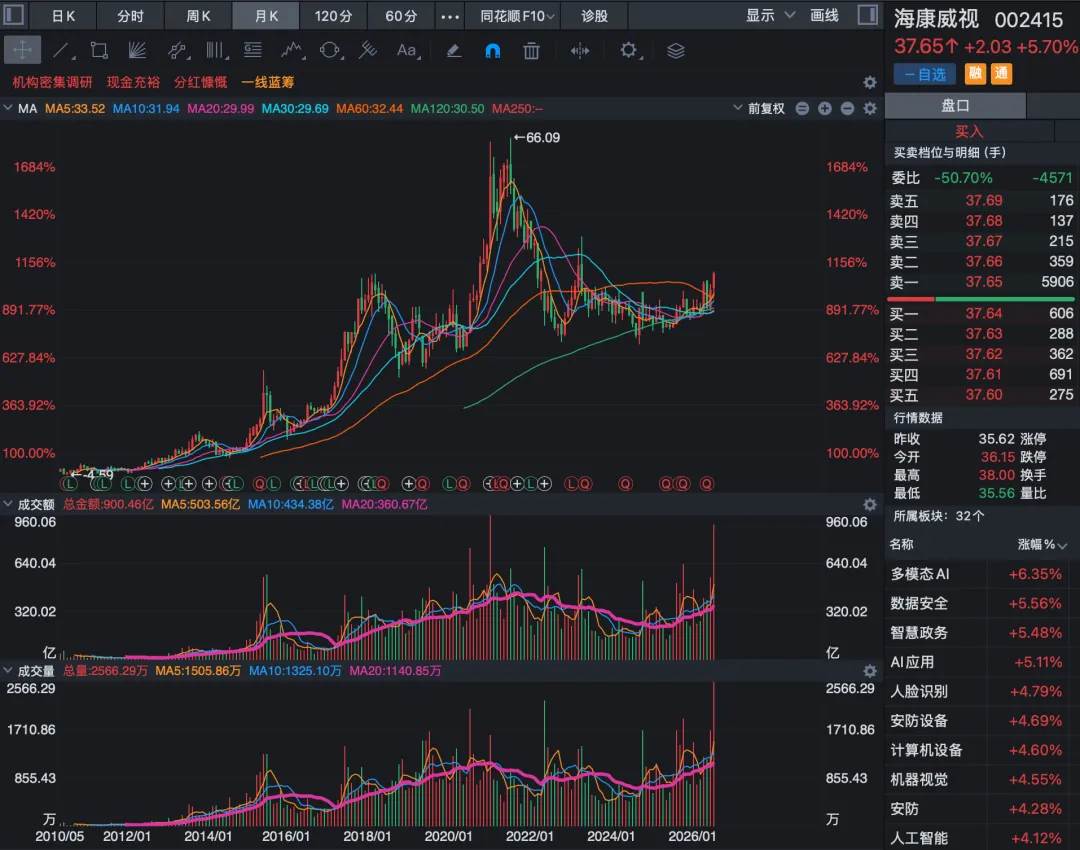Image resolution: width=1080 pixels, height=850 pixels.
Task: Select the crosshair move cursor tool
Action: click(22, 50)
